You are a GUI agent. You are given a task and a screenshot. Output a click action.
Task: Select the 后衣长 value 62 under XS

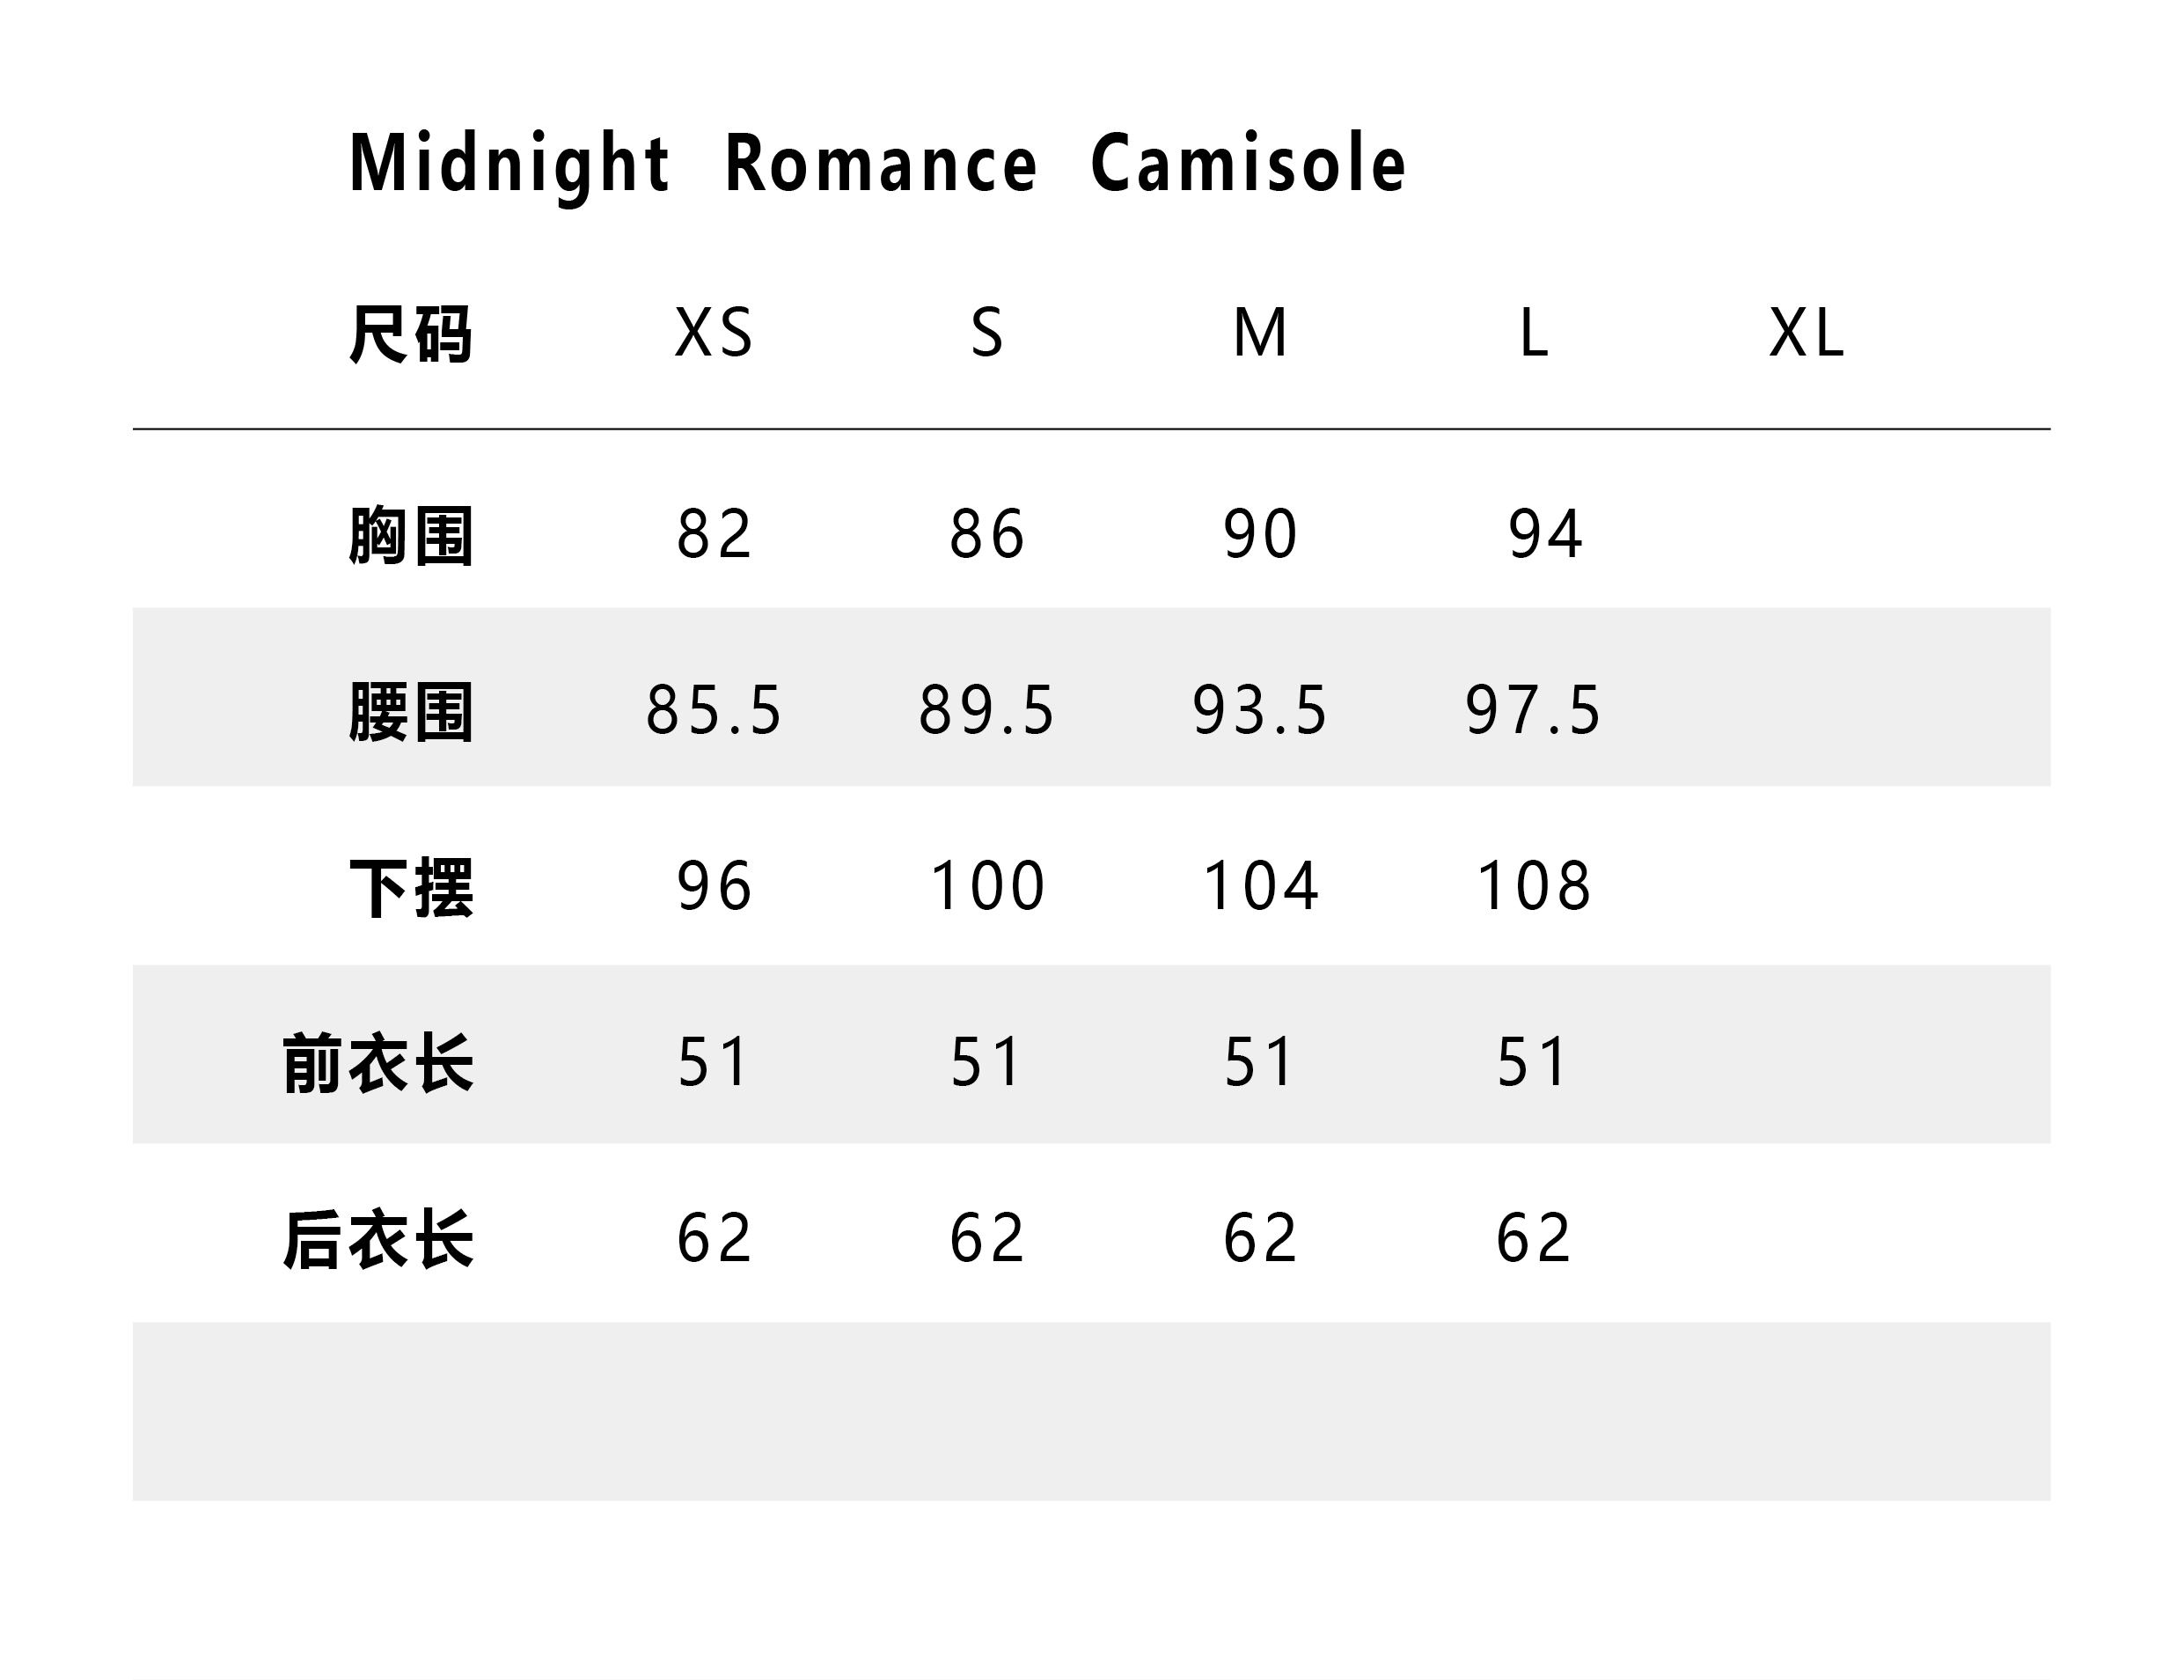tap(713, 1237)
